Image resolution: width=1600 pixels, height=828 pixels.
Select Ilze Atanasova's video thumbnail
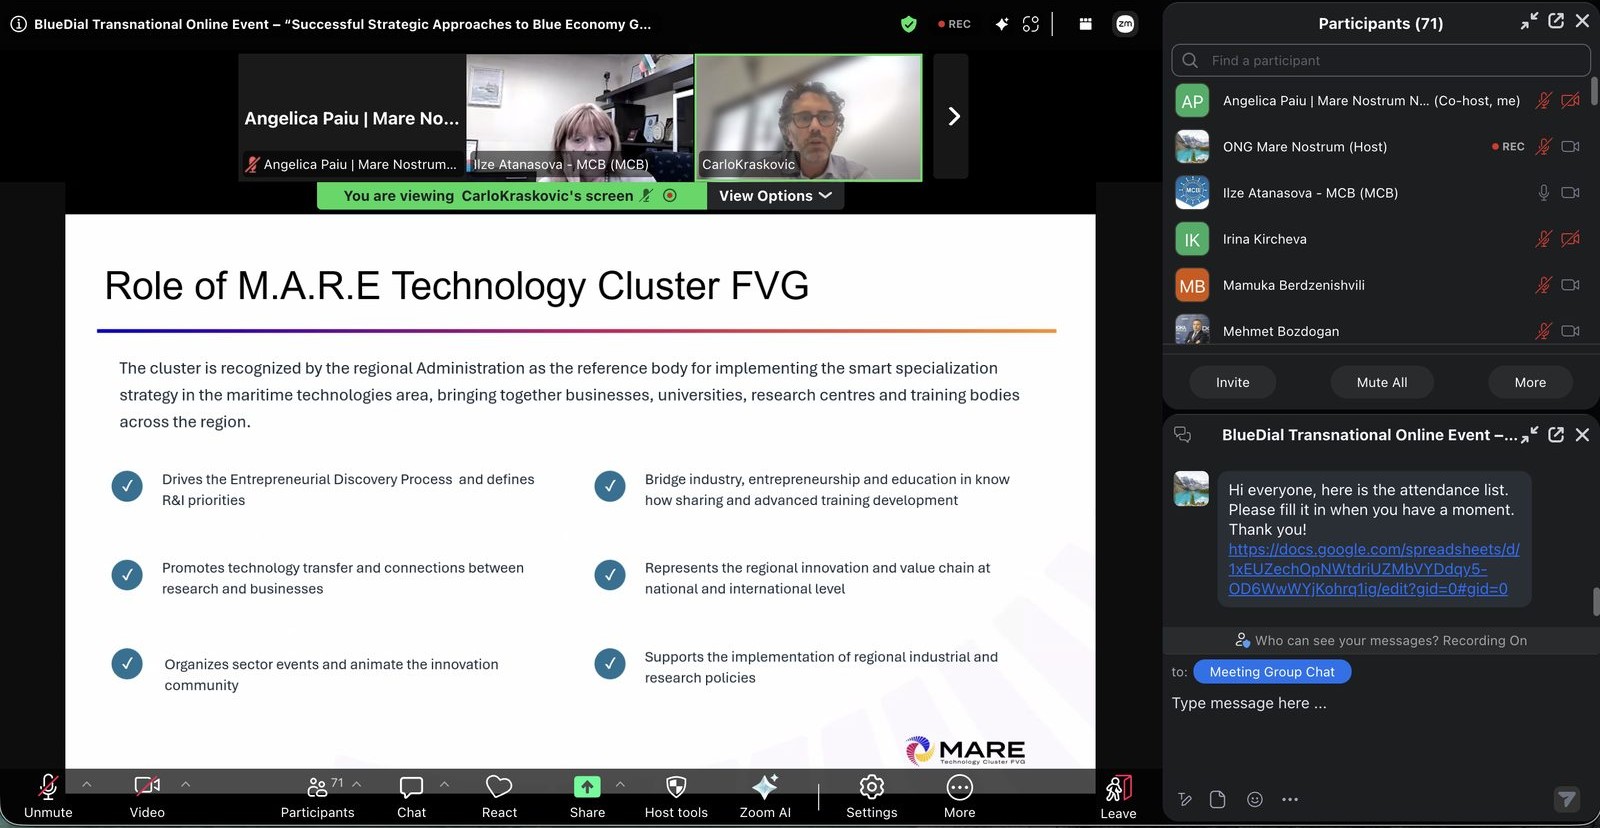[x=580, y=117]
